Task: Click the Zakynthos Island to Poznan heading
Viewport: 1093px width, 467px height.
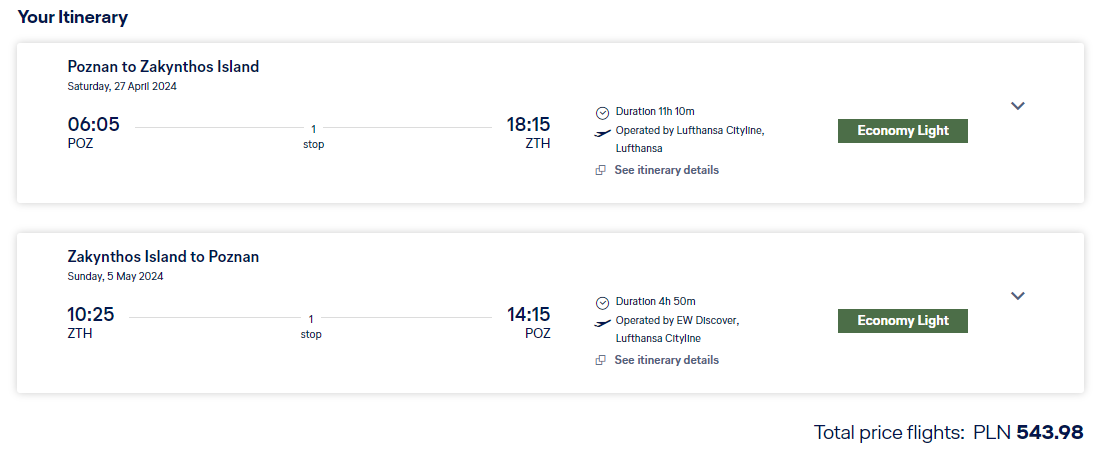Action: click(x=163, y=257)
